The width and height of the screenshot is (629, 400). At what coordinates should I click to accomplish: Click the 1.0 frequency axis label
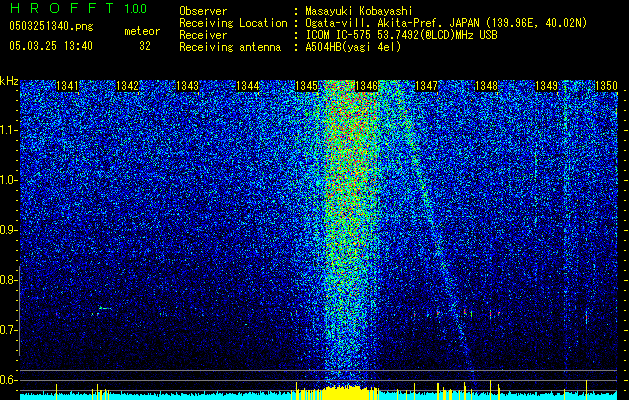[x=9, y=180]
